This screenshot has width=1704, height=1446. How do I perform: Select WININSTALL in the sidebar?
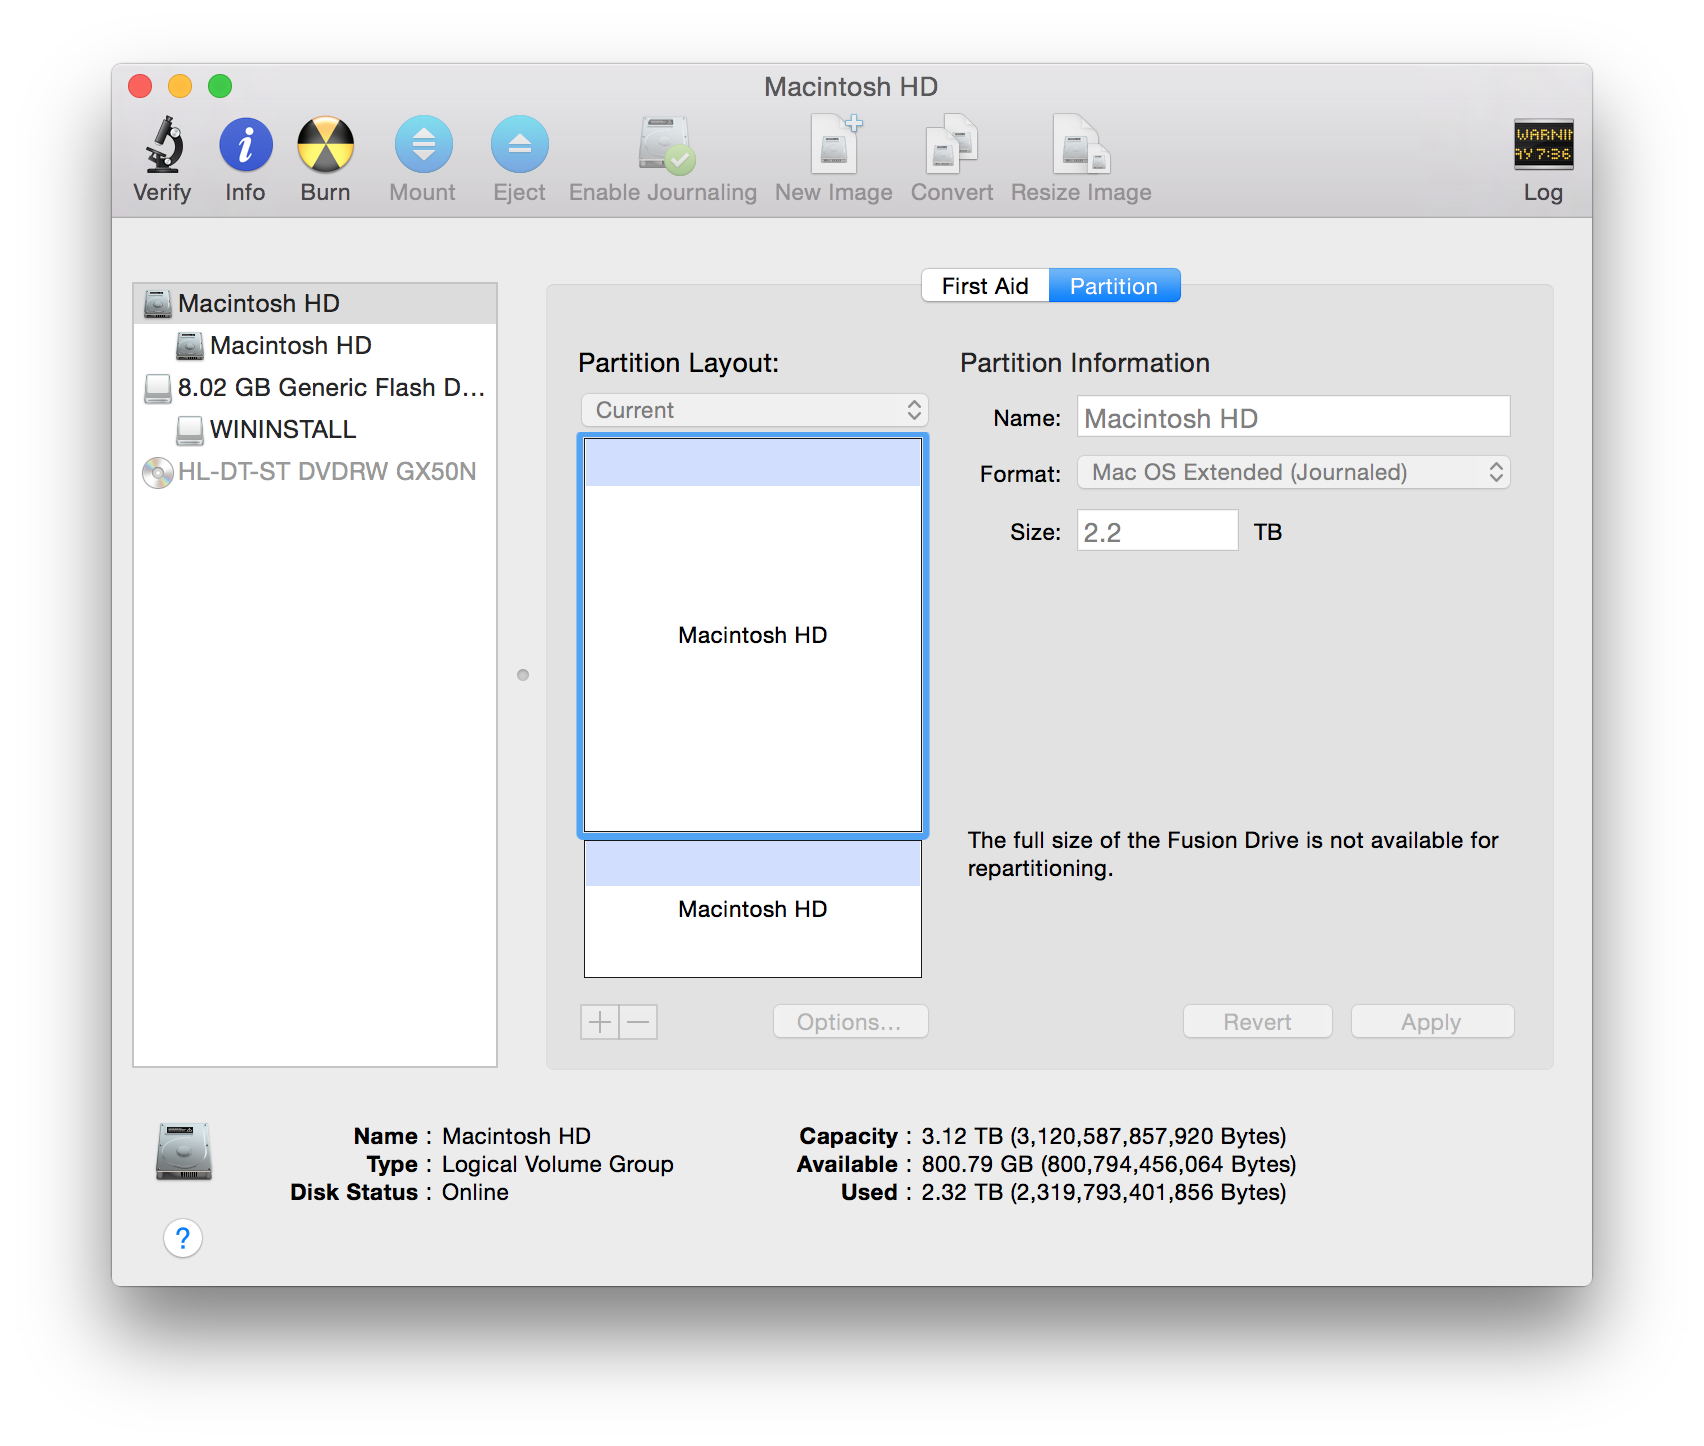coord(282,430)
